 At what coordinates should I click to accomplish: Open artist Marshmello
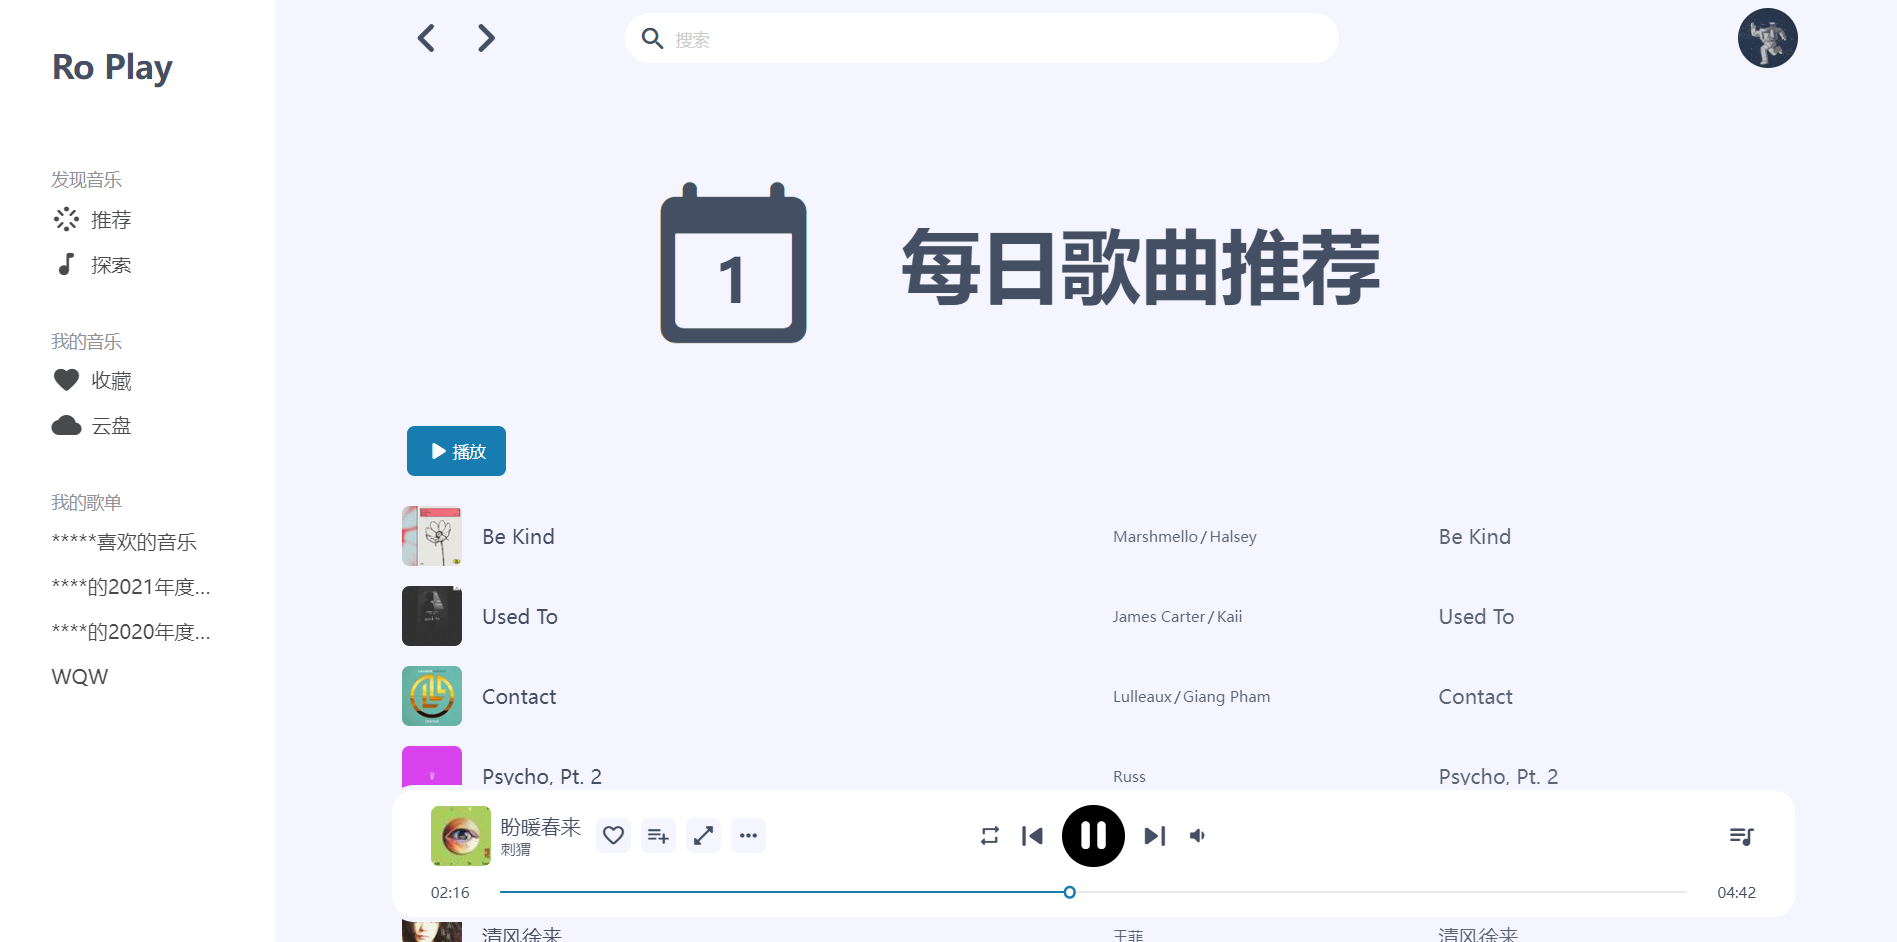click(1155, 537)
